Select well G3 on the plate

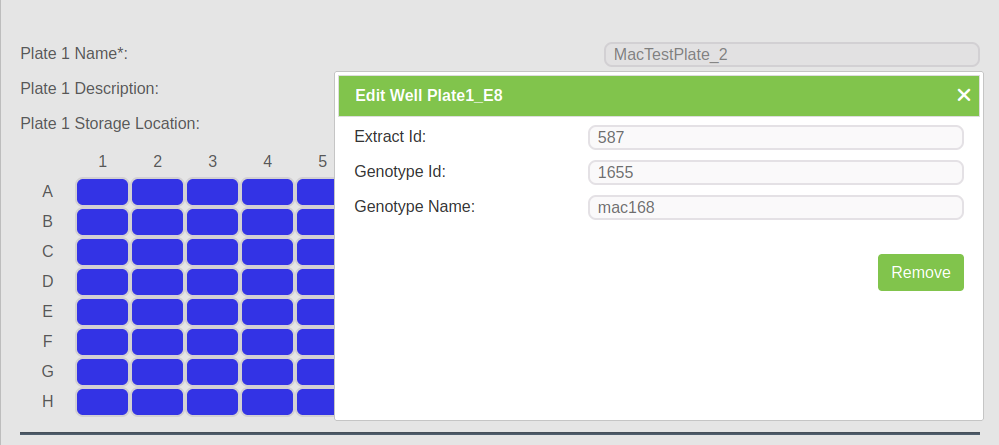point(212,372)
